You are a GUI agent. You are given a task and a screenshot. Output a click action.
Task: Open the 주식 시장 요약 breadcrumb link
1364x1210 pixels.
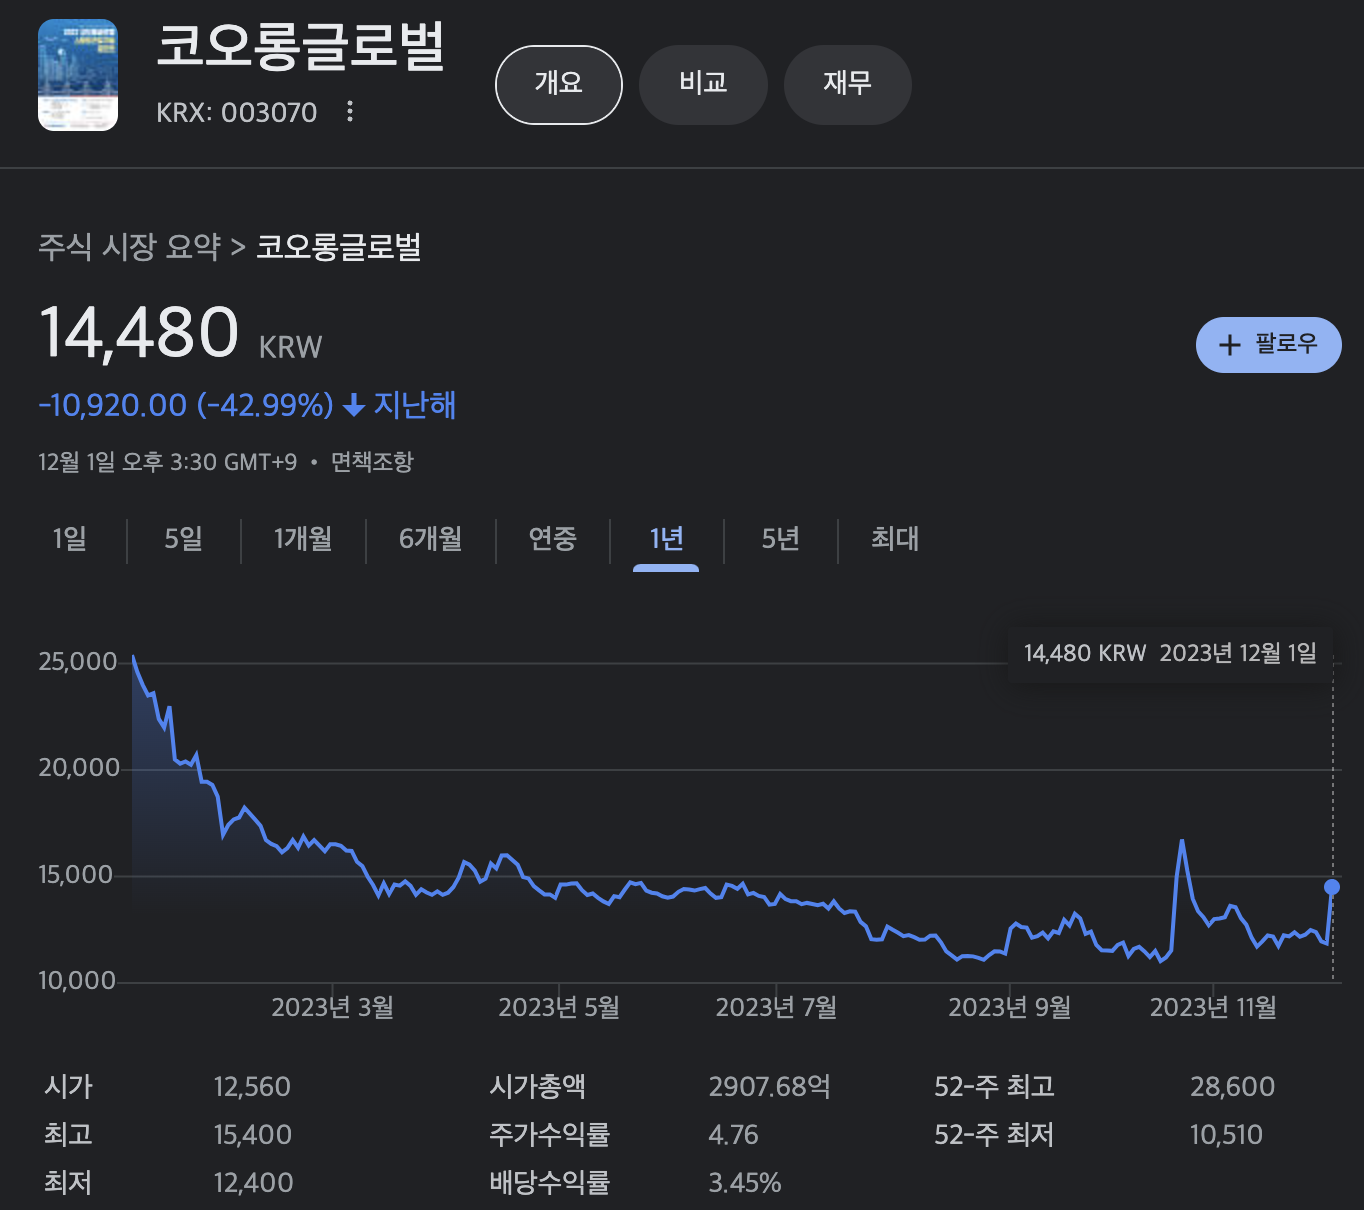(129, 247)
